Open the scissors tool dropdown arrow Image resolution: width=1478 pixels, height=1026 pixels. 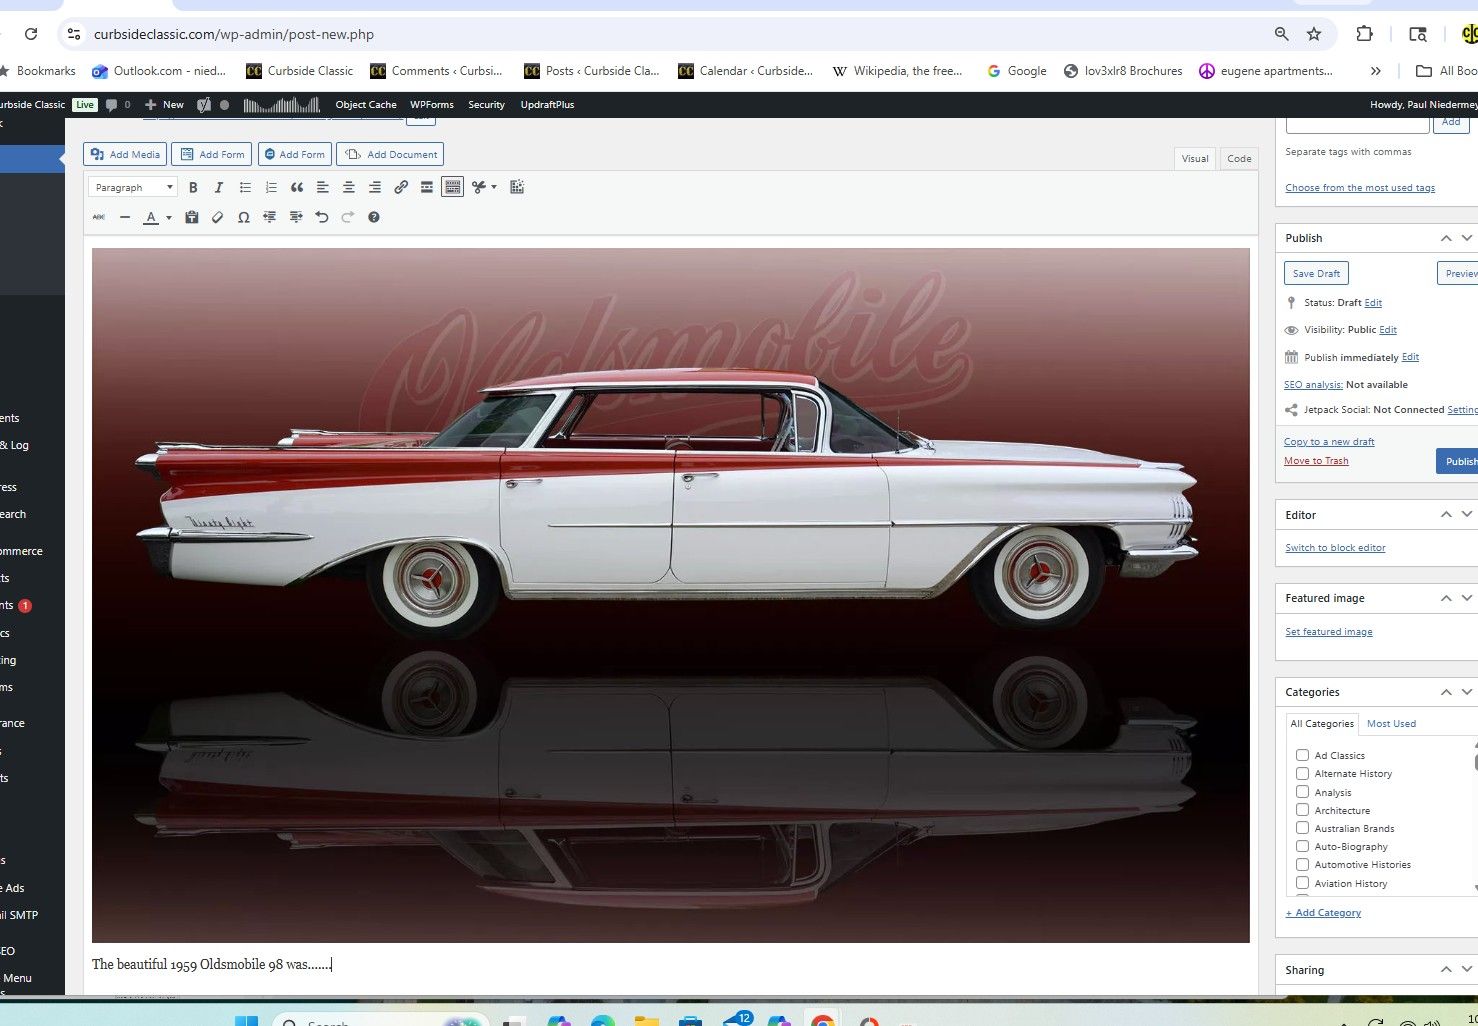coord(494,187)
